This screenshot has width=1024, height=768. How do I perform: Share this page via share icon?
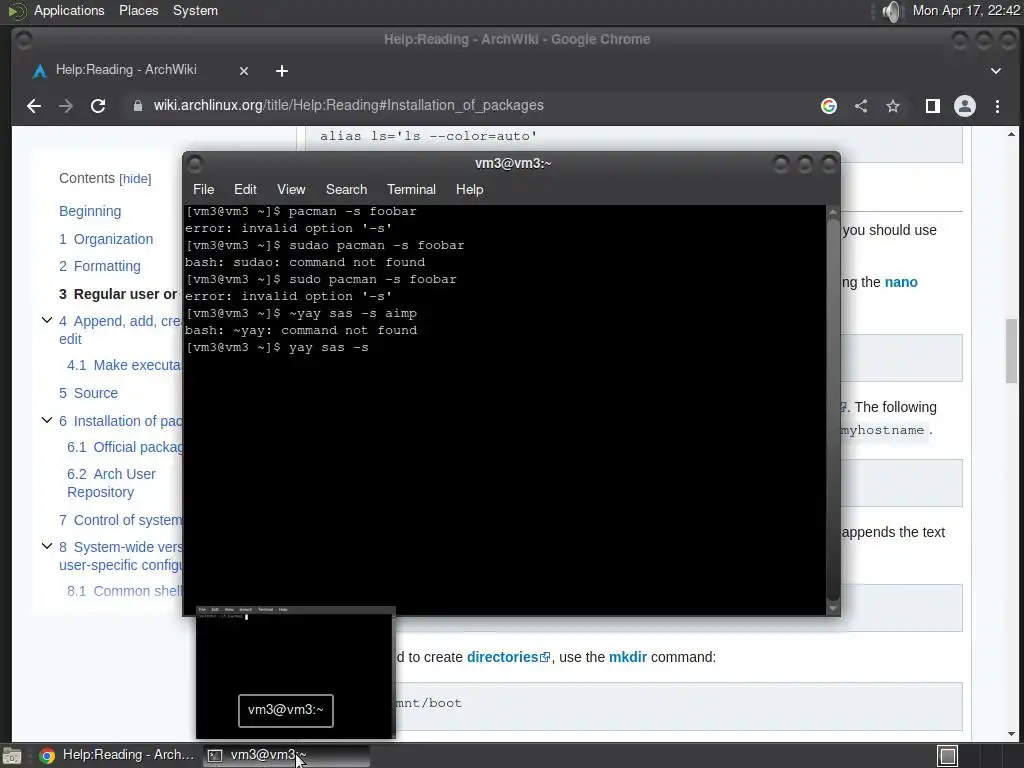click(861, 106)
